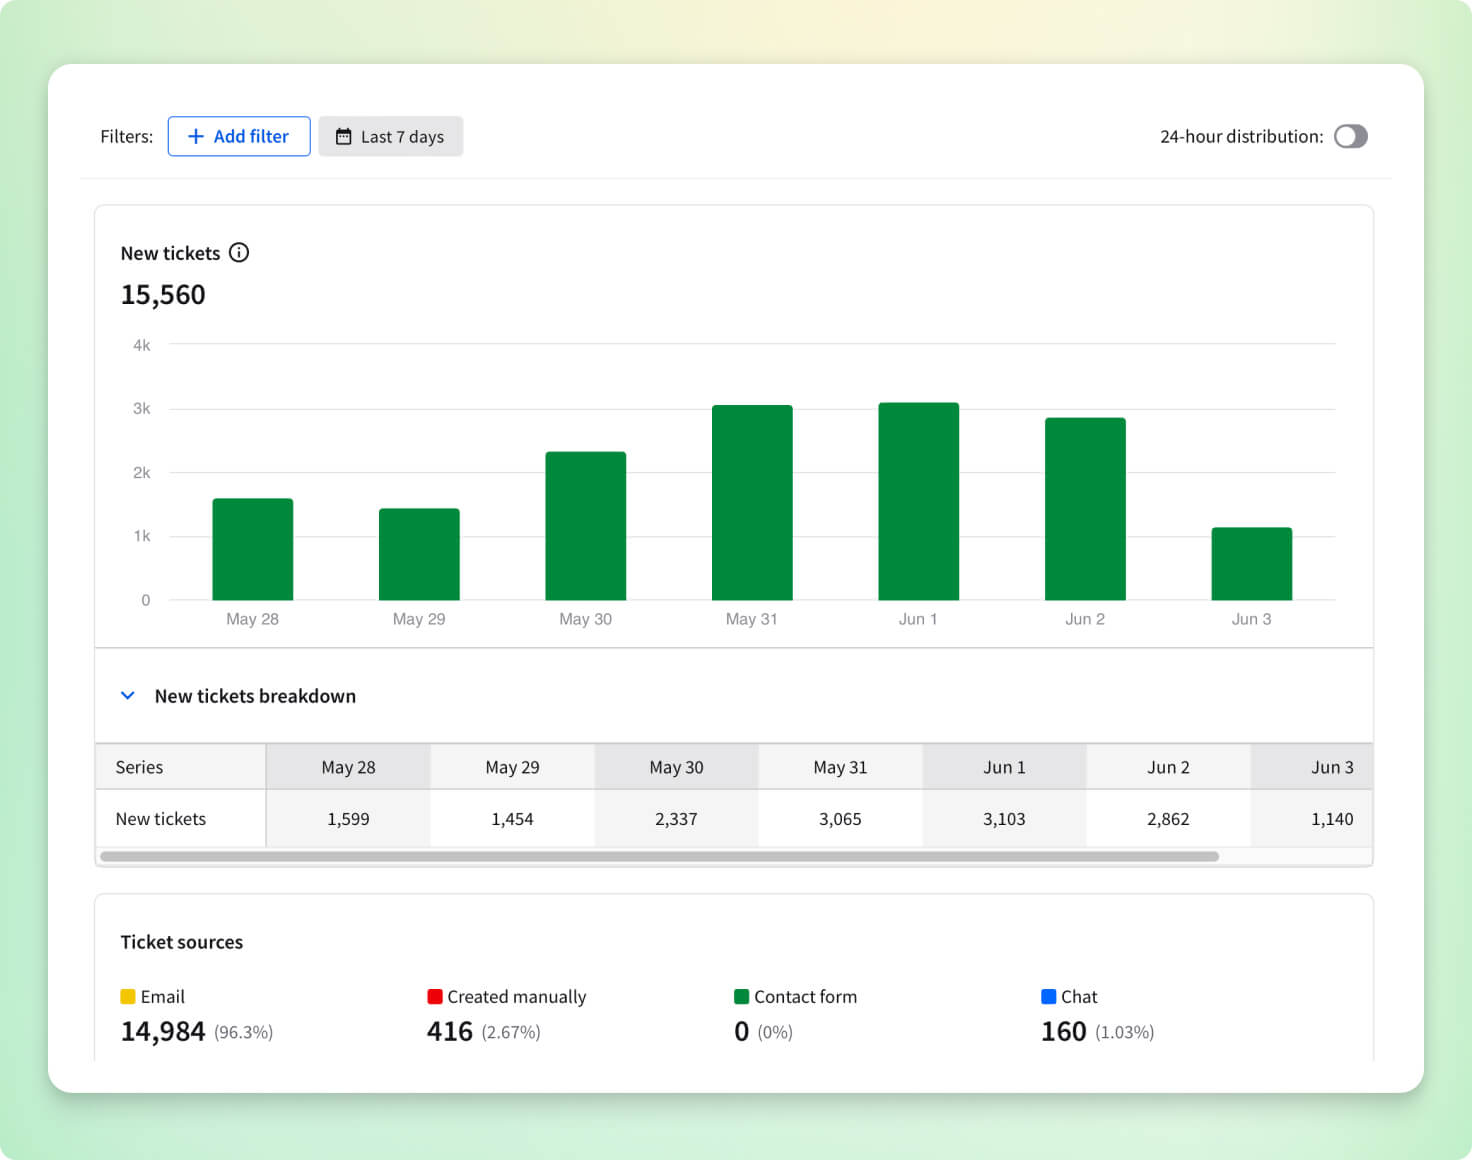Click the 3,103 cell under Jun 1
The width and height of the screenshot is (1472, 1160).
coord(1004,819)
